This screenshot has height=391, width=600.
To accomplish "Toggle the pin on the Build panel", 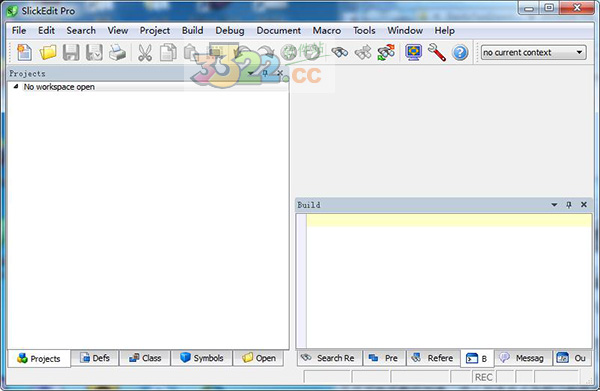I will [x=569, y=205].
